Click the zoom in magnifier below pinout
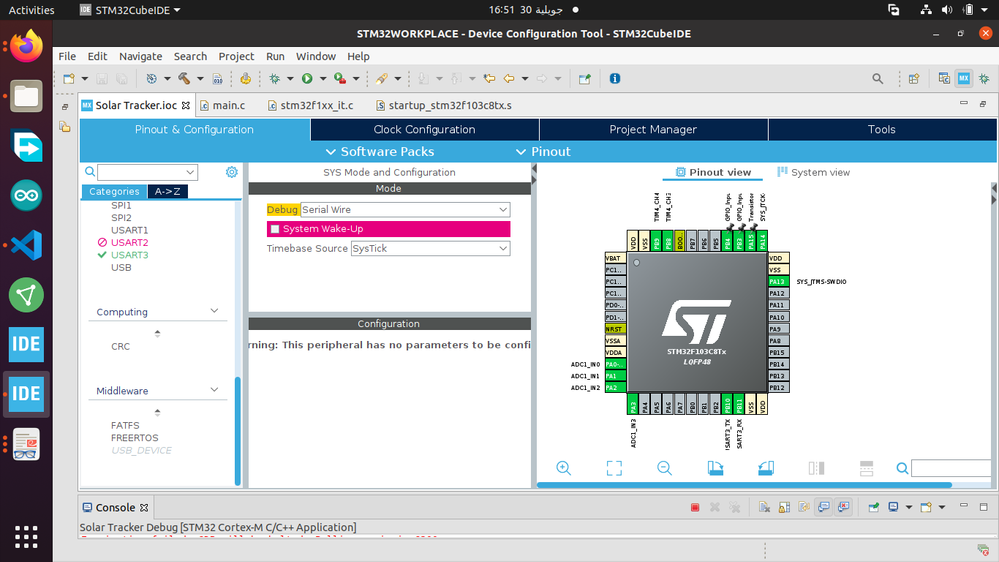This screenshot has height=562, width=999. click(x=563, y=468)
